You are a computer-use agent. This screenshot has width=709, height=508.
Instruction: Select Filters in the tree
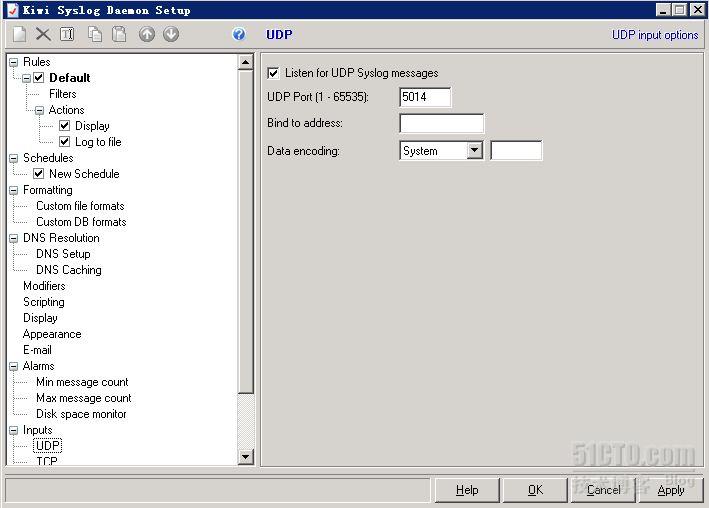[x=62, y=94]
